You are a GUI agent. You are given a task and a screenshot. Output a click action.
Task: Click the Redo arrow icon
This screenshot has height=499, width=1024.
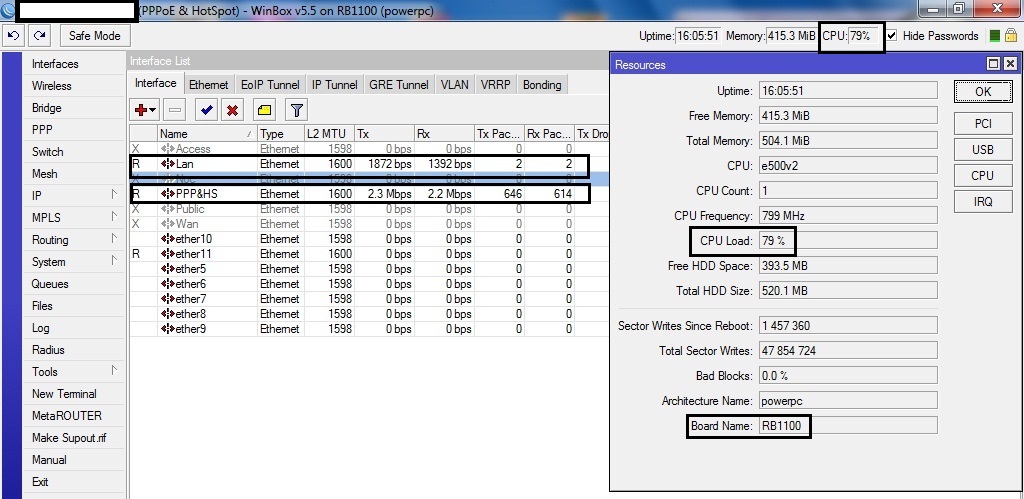[x=40, y=35]
